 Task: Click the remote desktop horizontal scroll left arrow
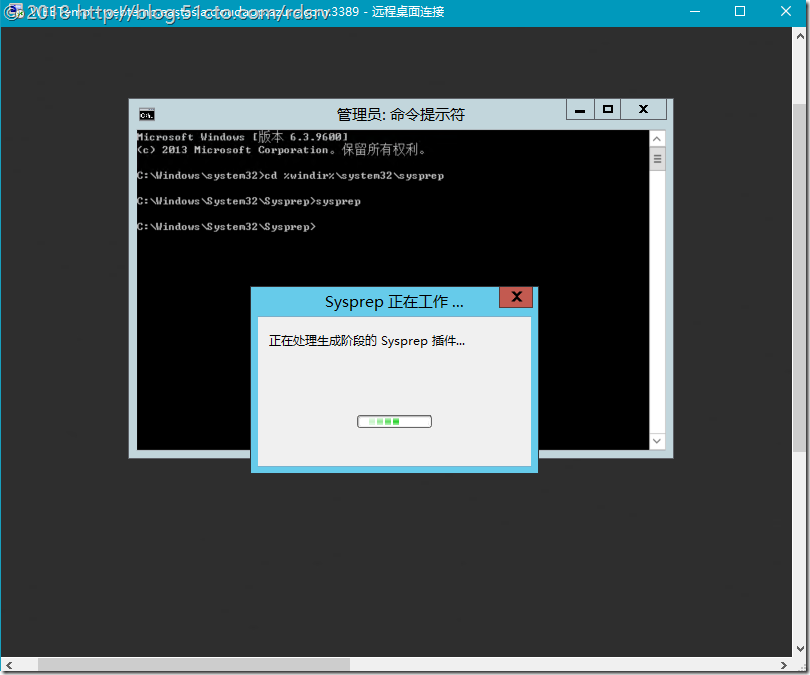coord(9,665)
